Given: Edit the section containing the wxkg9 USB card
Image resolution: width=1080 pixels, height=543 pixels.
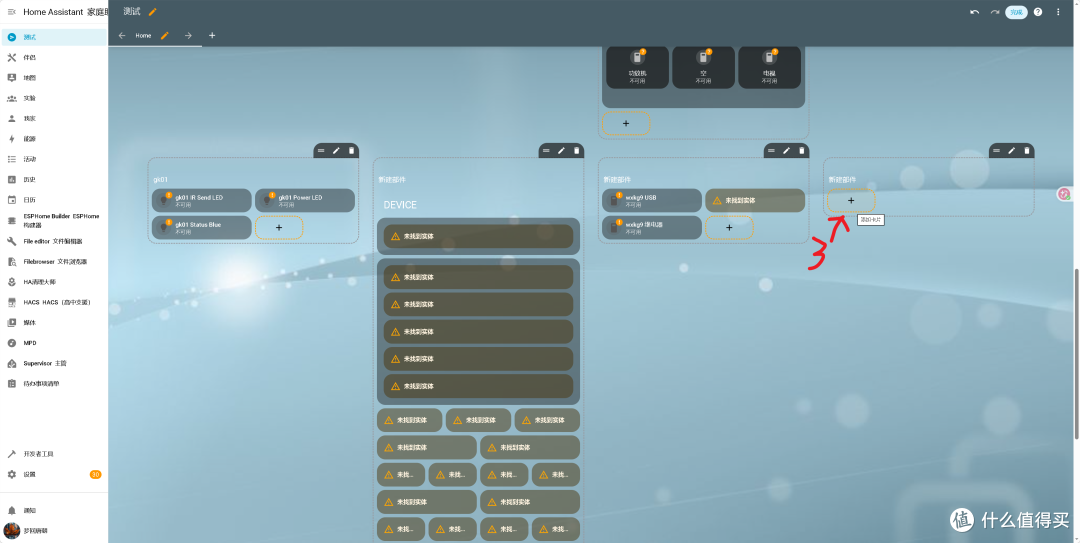Looking at the screenshot, I should (787, 150).
